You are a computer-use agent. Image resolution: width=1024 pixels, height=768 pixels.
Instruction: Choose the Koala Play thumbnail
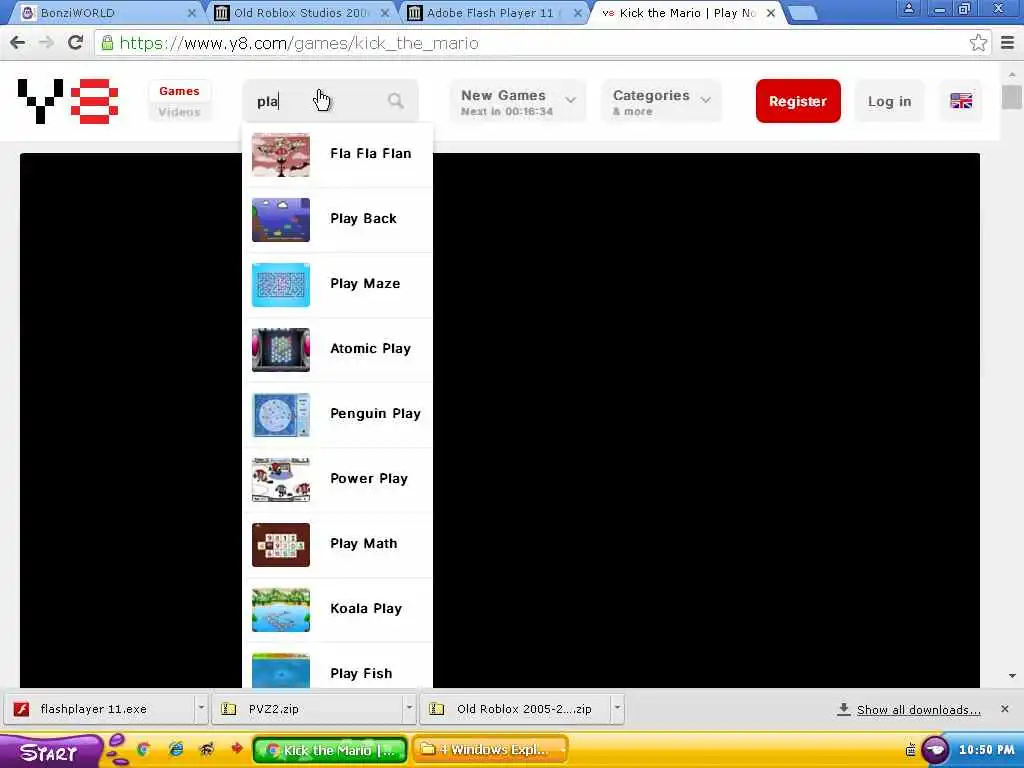coord(281,610)
